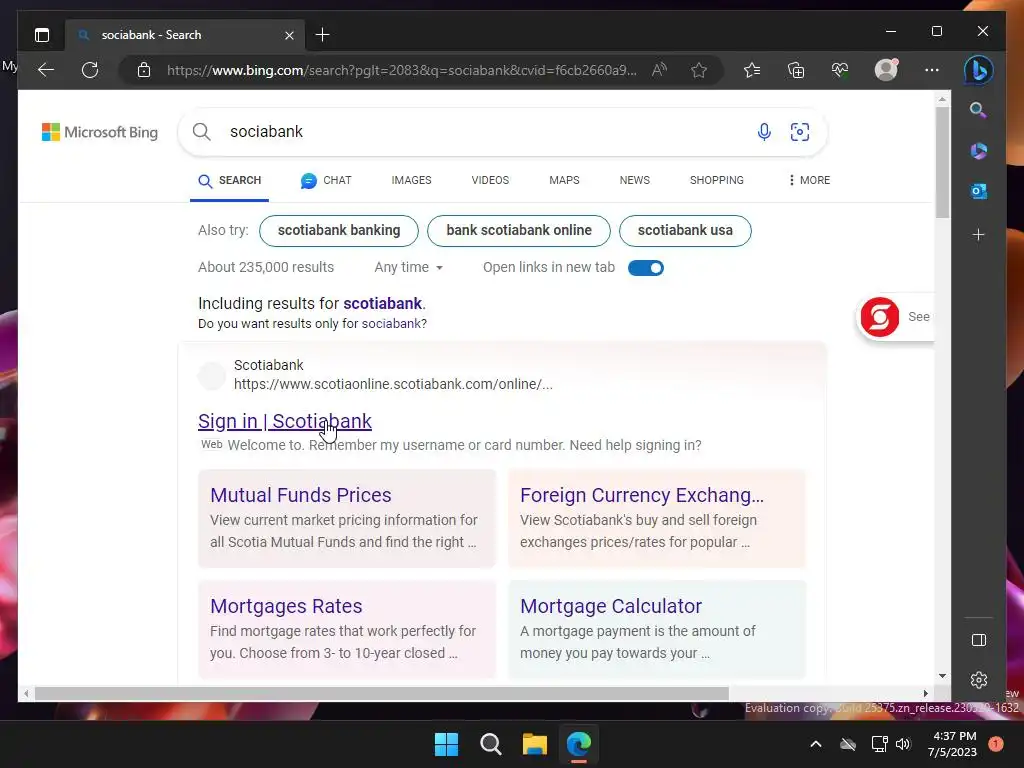Toggle Open links in new tab switch

[646, 268]
